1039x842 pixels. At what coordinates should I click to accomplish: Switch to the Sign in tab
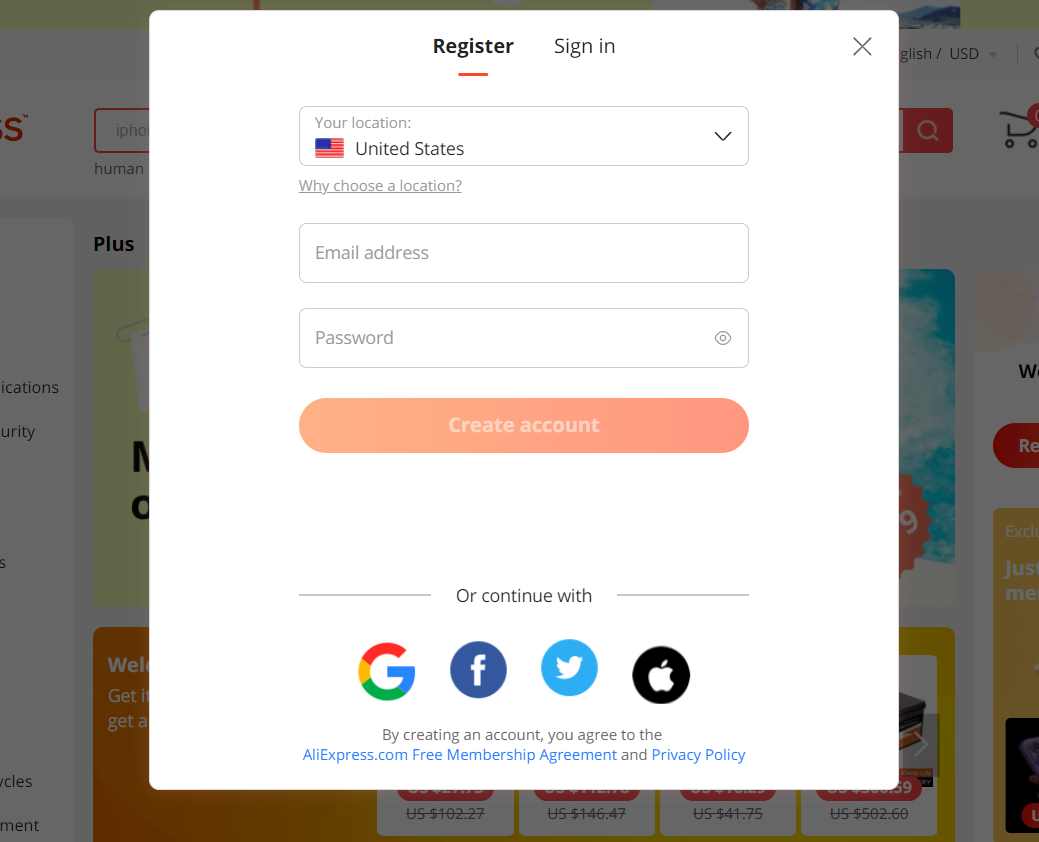(x=584, y=46)
